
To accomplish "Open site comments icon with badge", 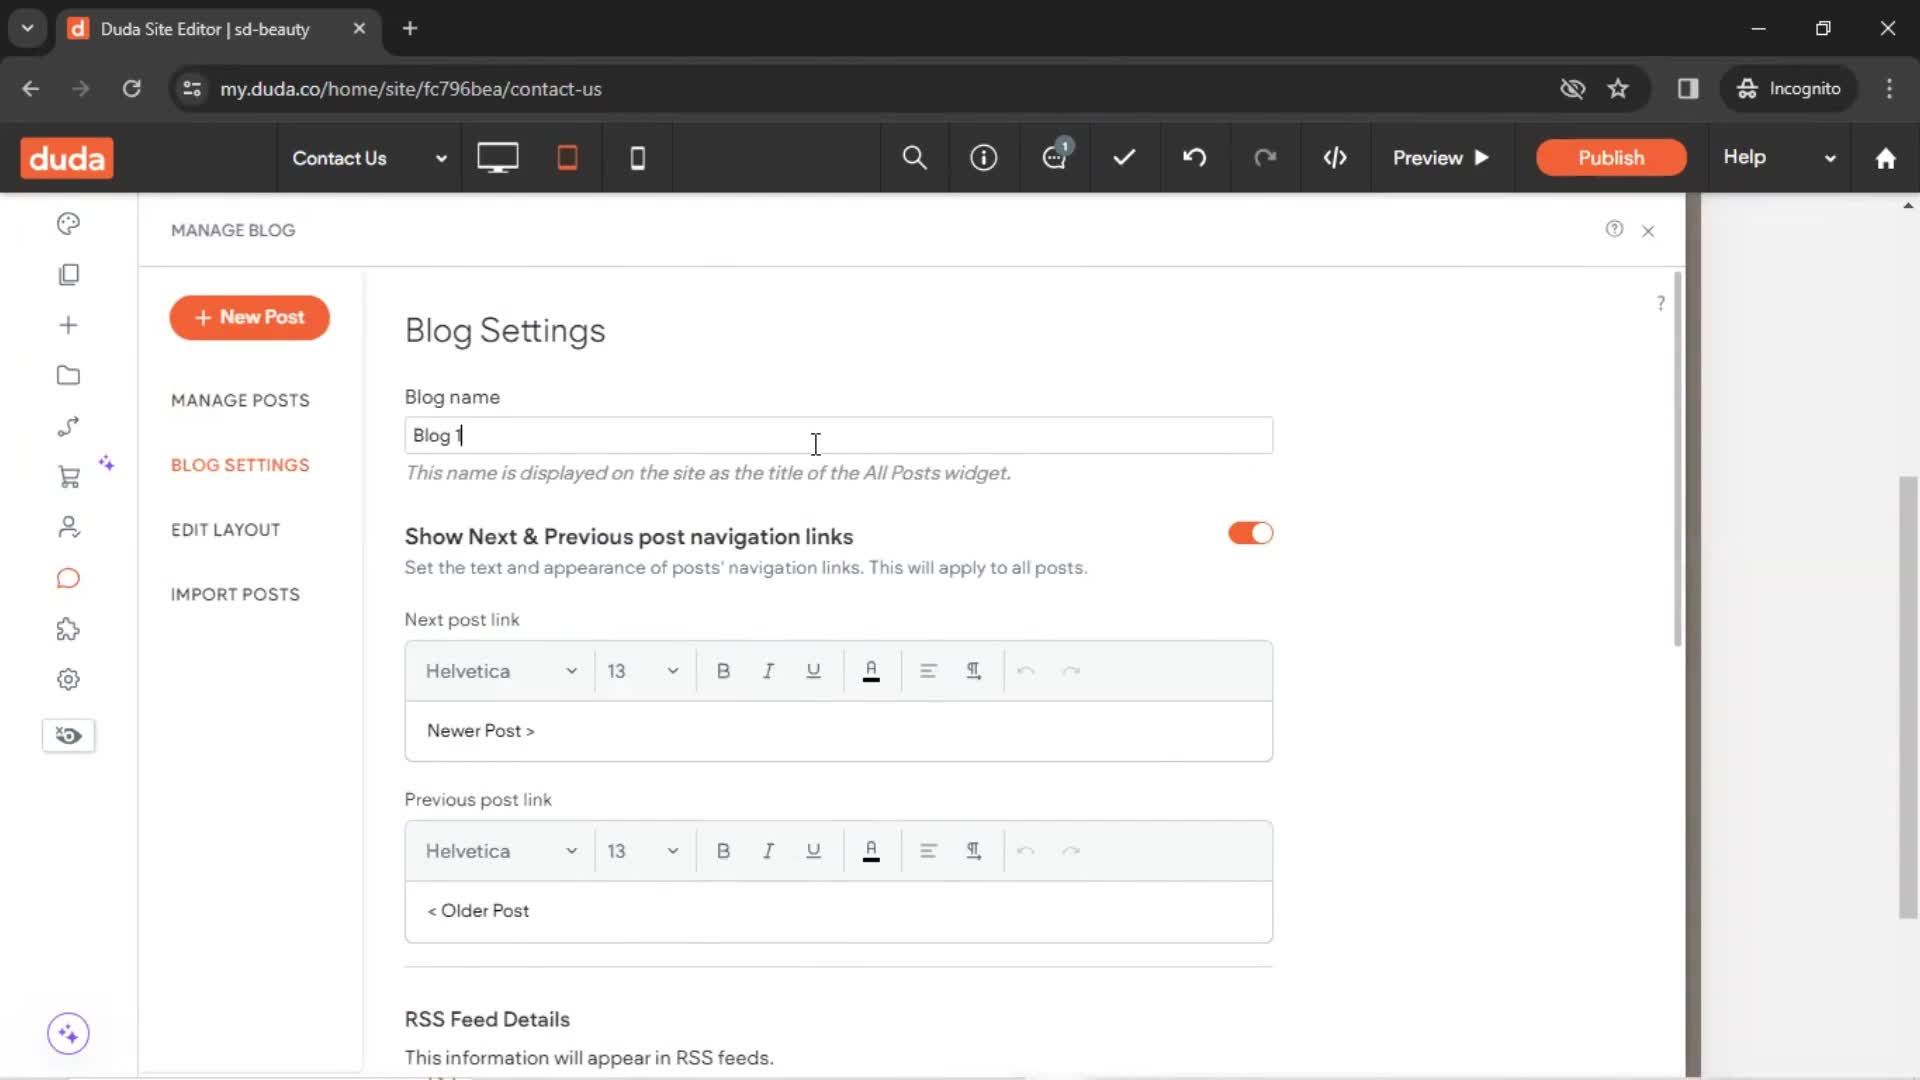I will tap(1055, 156).
